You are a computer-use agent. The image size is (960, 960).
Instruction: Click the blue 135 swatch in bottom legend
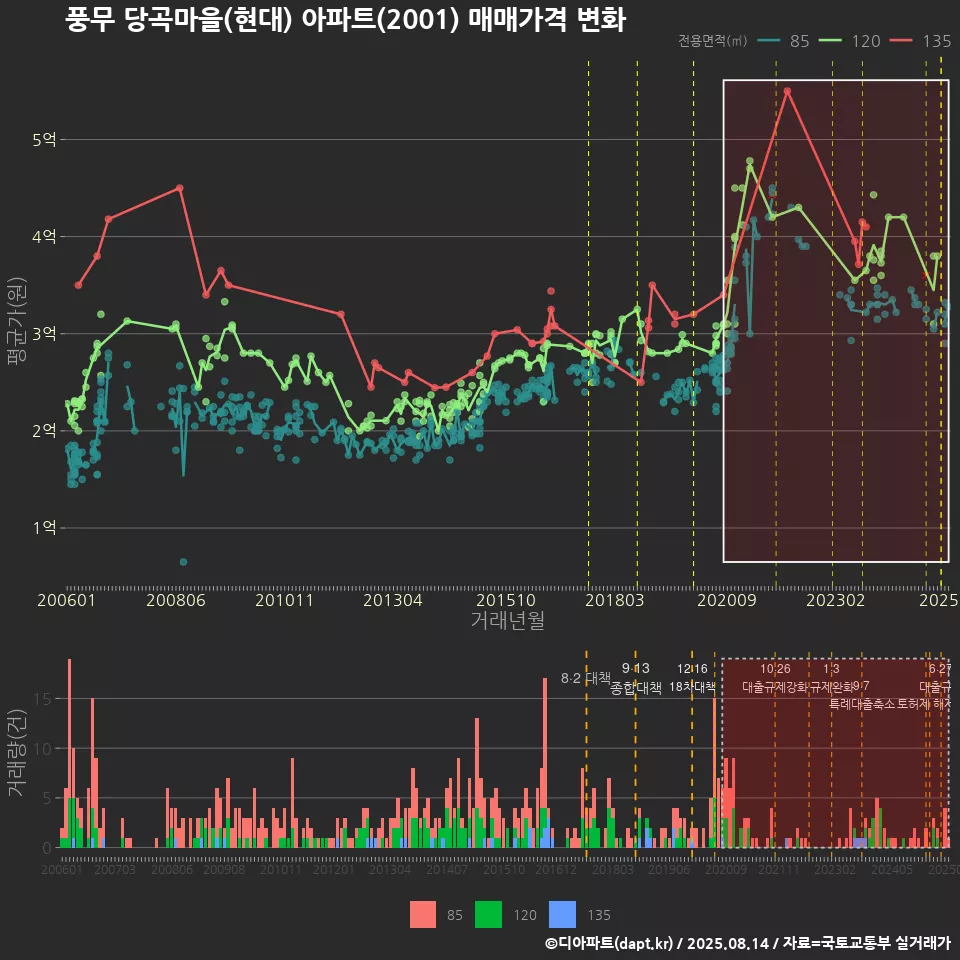(563, 915)
